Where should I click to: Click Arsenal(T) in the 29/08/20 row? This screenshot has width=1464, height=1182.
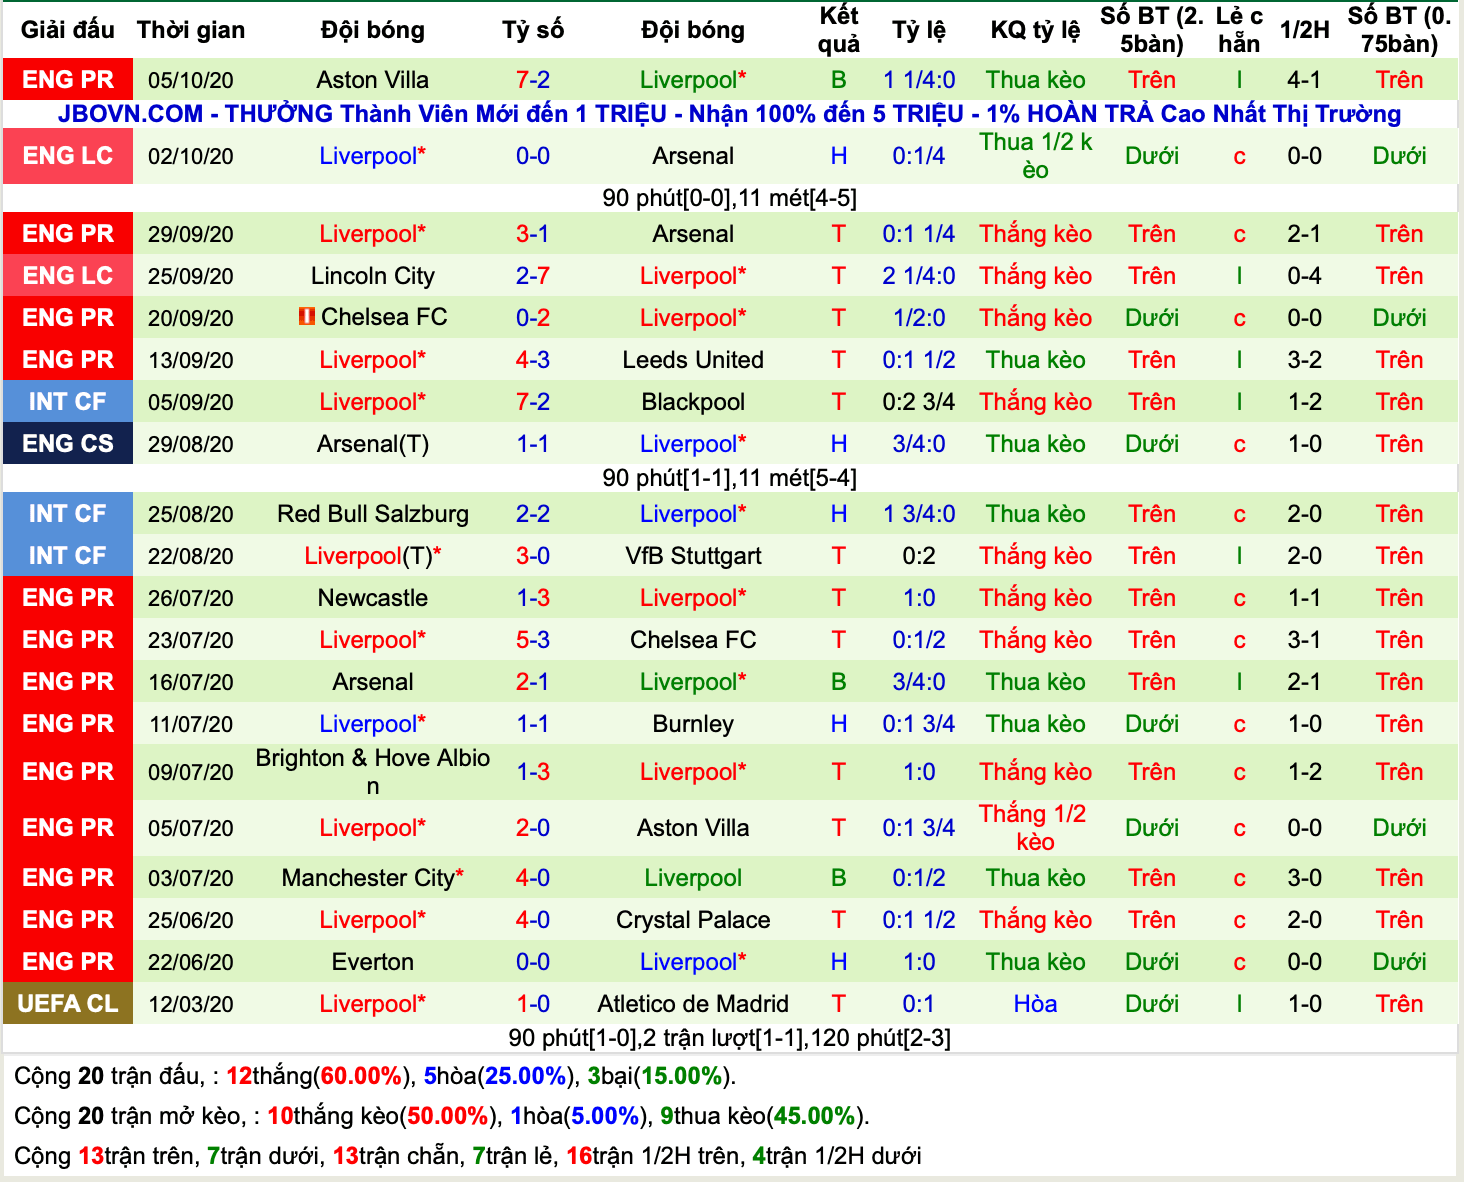click(x=373, y=444)
